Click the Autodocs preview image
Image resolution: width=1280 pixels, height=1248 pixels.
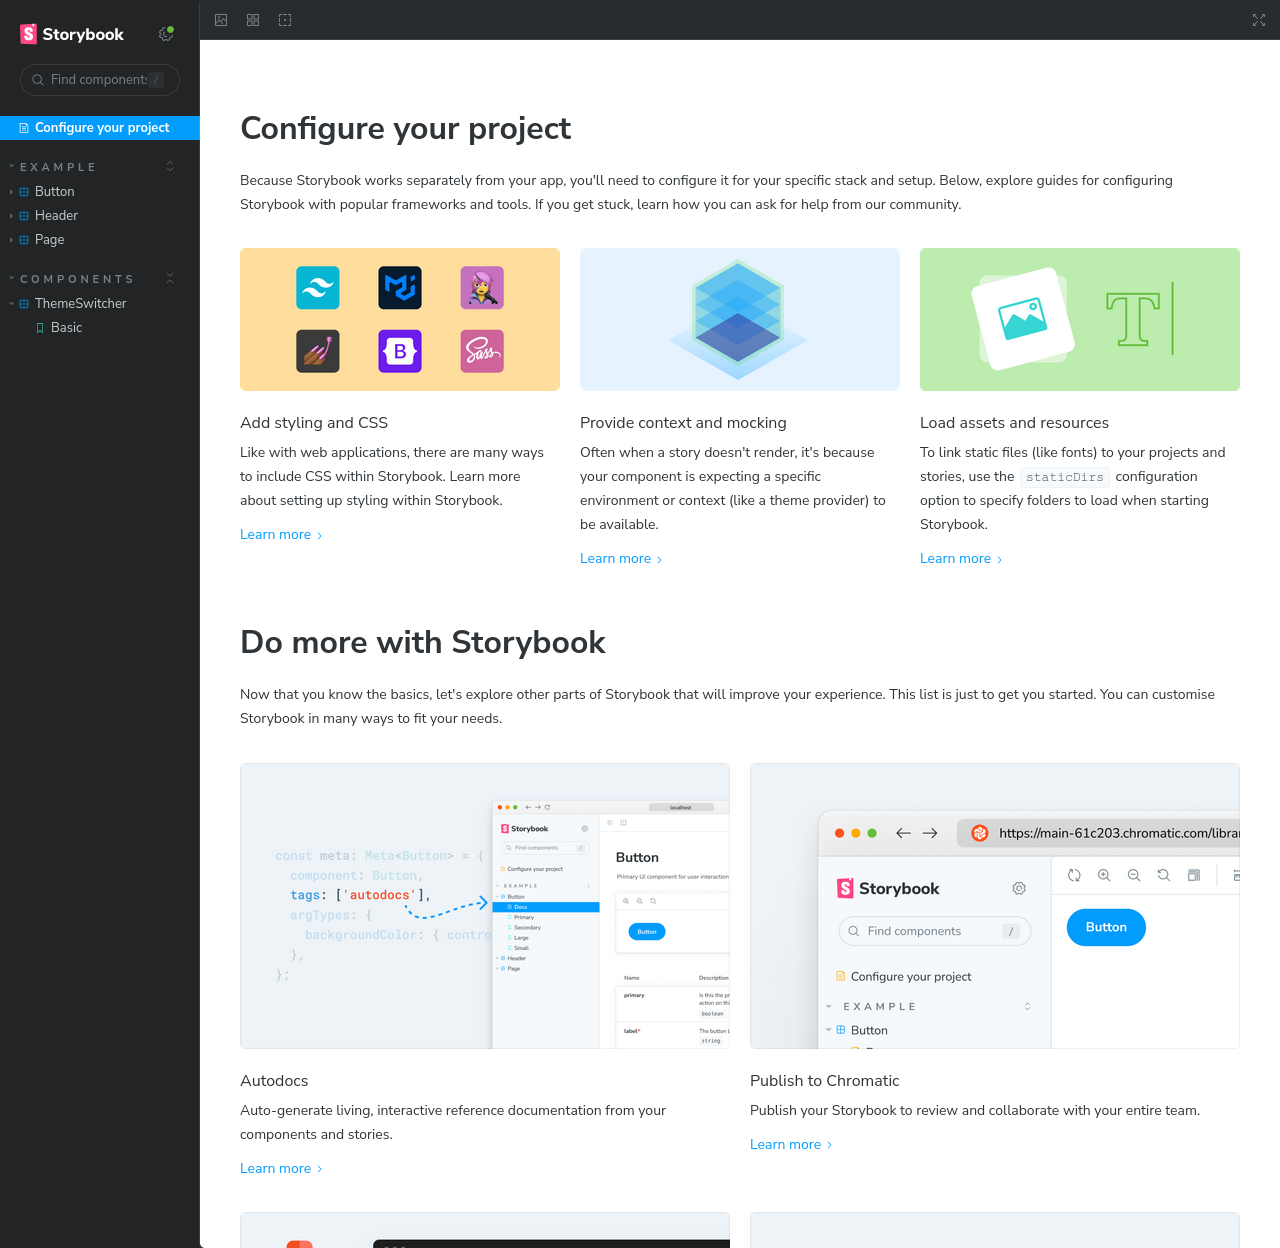485,906
